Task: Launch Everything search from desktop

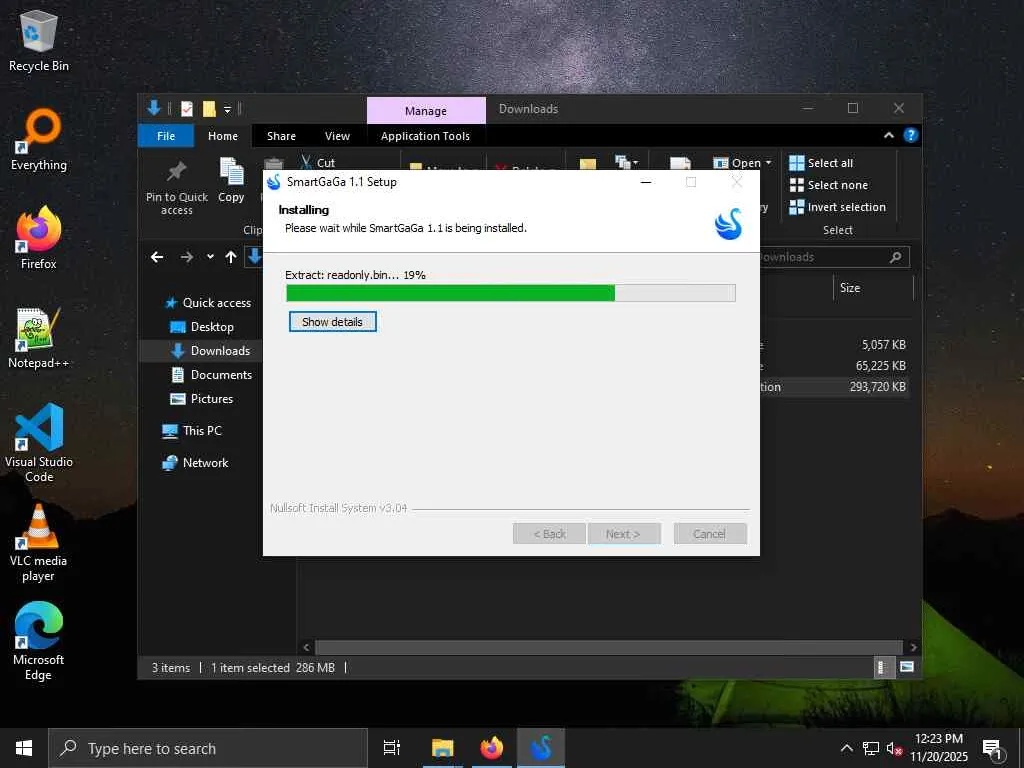Action: (x=39, y=140)
